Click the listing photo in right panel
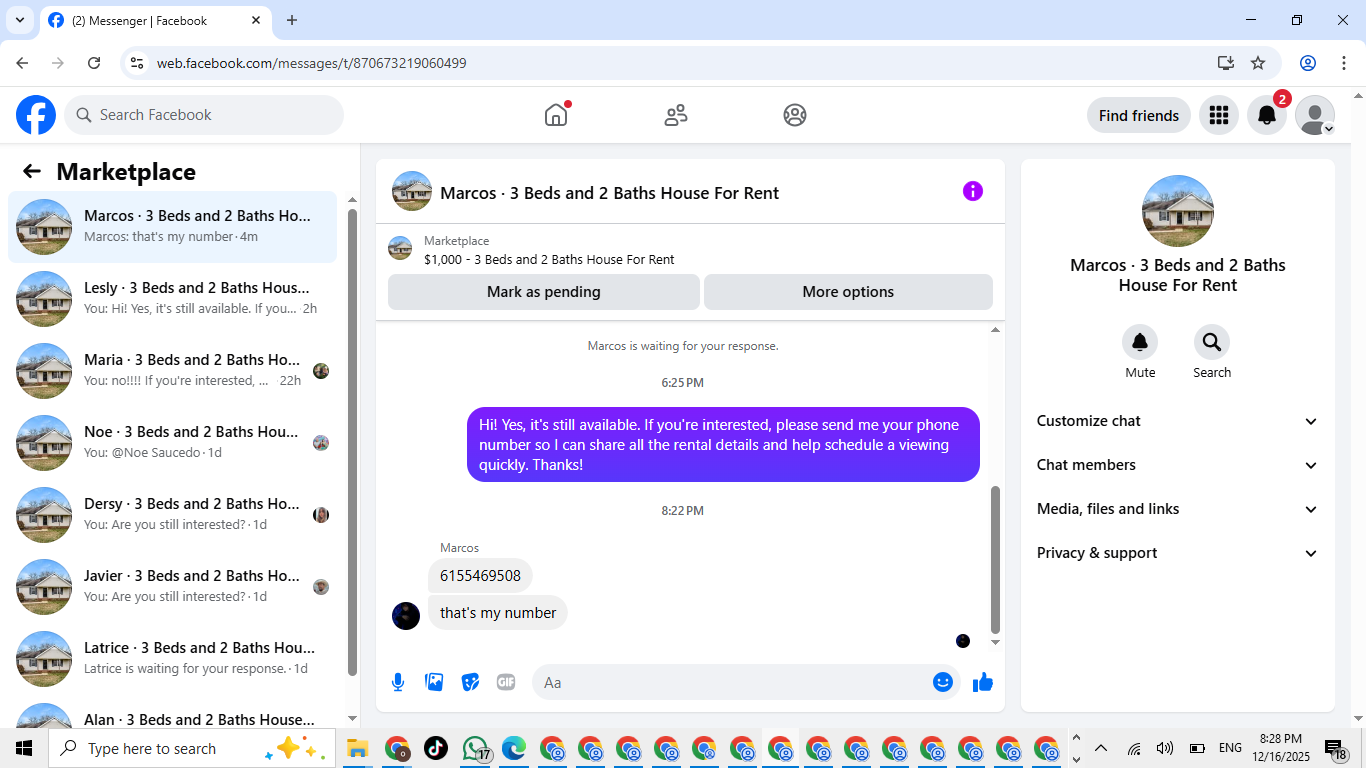This screenshot has width=1366, height=768. (x=1178, y=211)
